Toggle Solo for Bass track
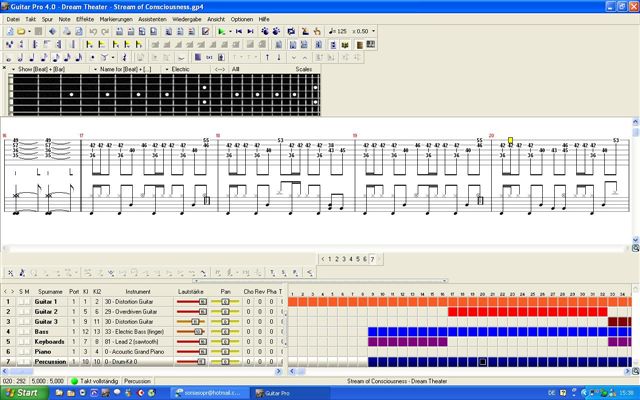 (21, 331)
